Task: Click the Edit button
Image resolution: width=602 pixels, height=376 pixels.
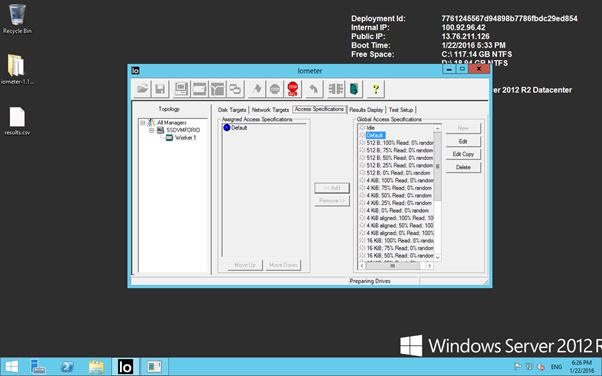Action: [463, 141]
